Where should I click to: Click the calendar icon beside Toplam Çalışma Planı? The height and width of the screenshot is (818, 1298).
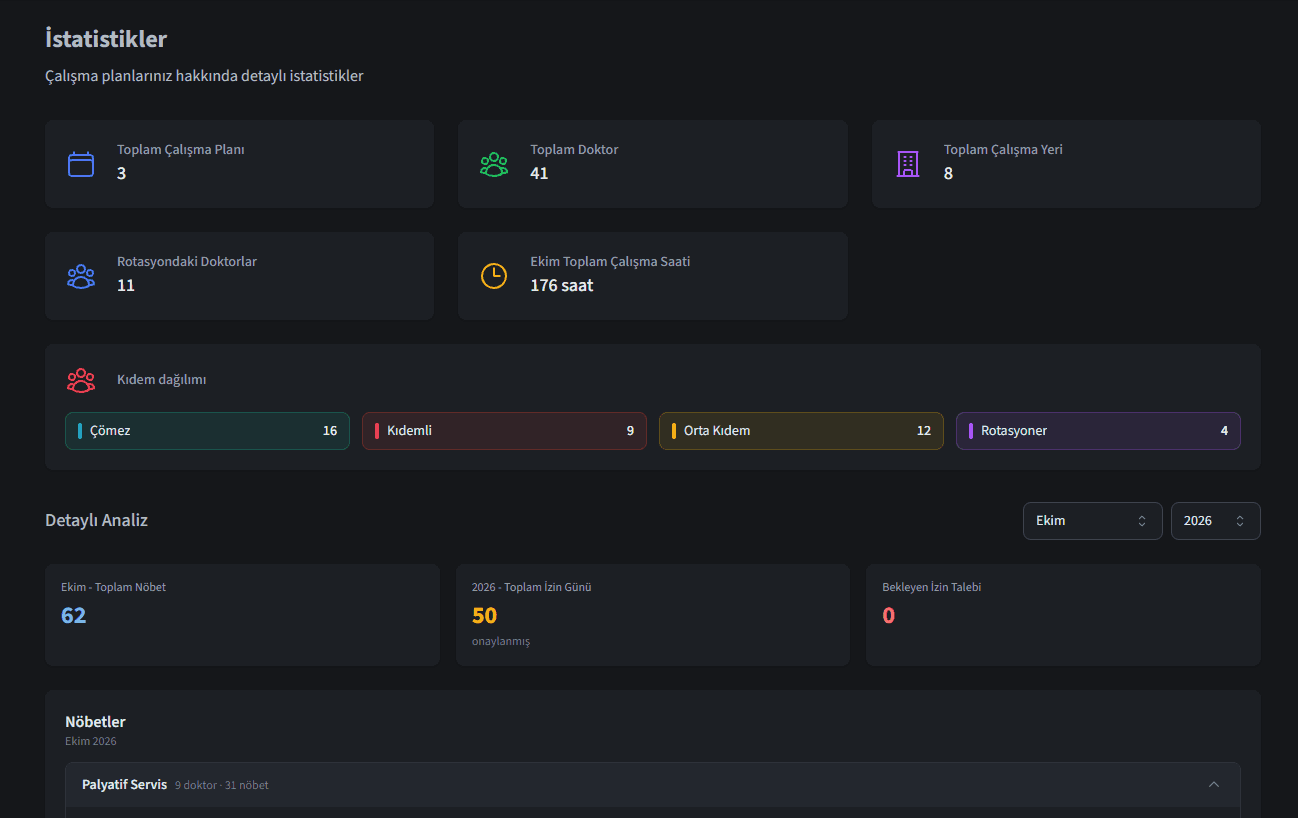81,164
